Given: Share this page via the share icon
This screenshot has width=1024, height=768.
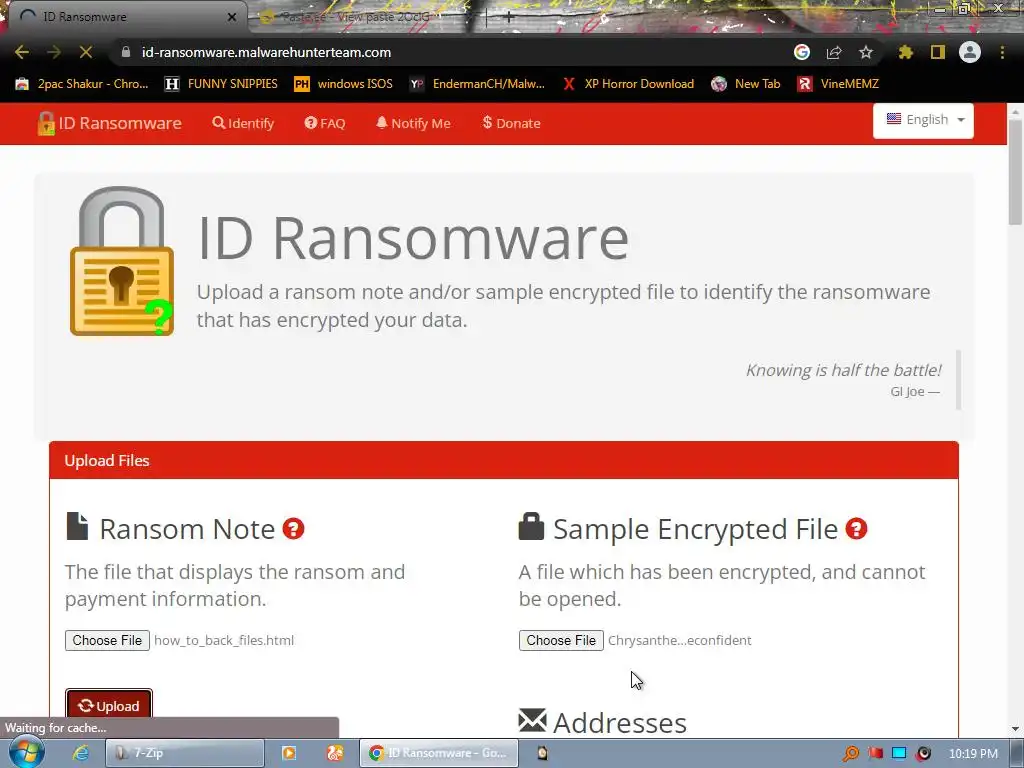Looking at the screenshot, I should click(x=834, y=52).
